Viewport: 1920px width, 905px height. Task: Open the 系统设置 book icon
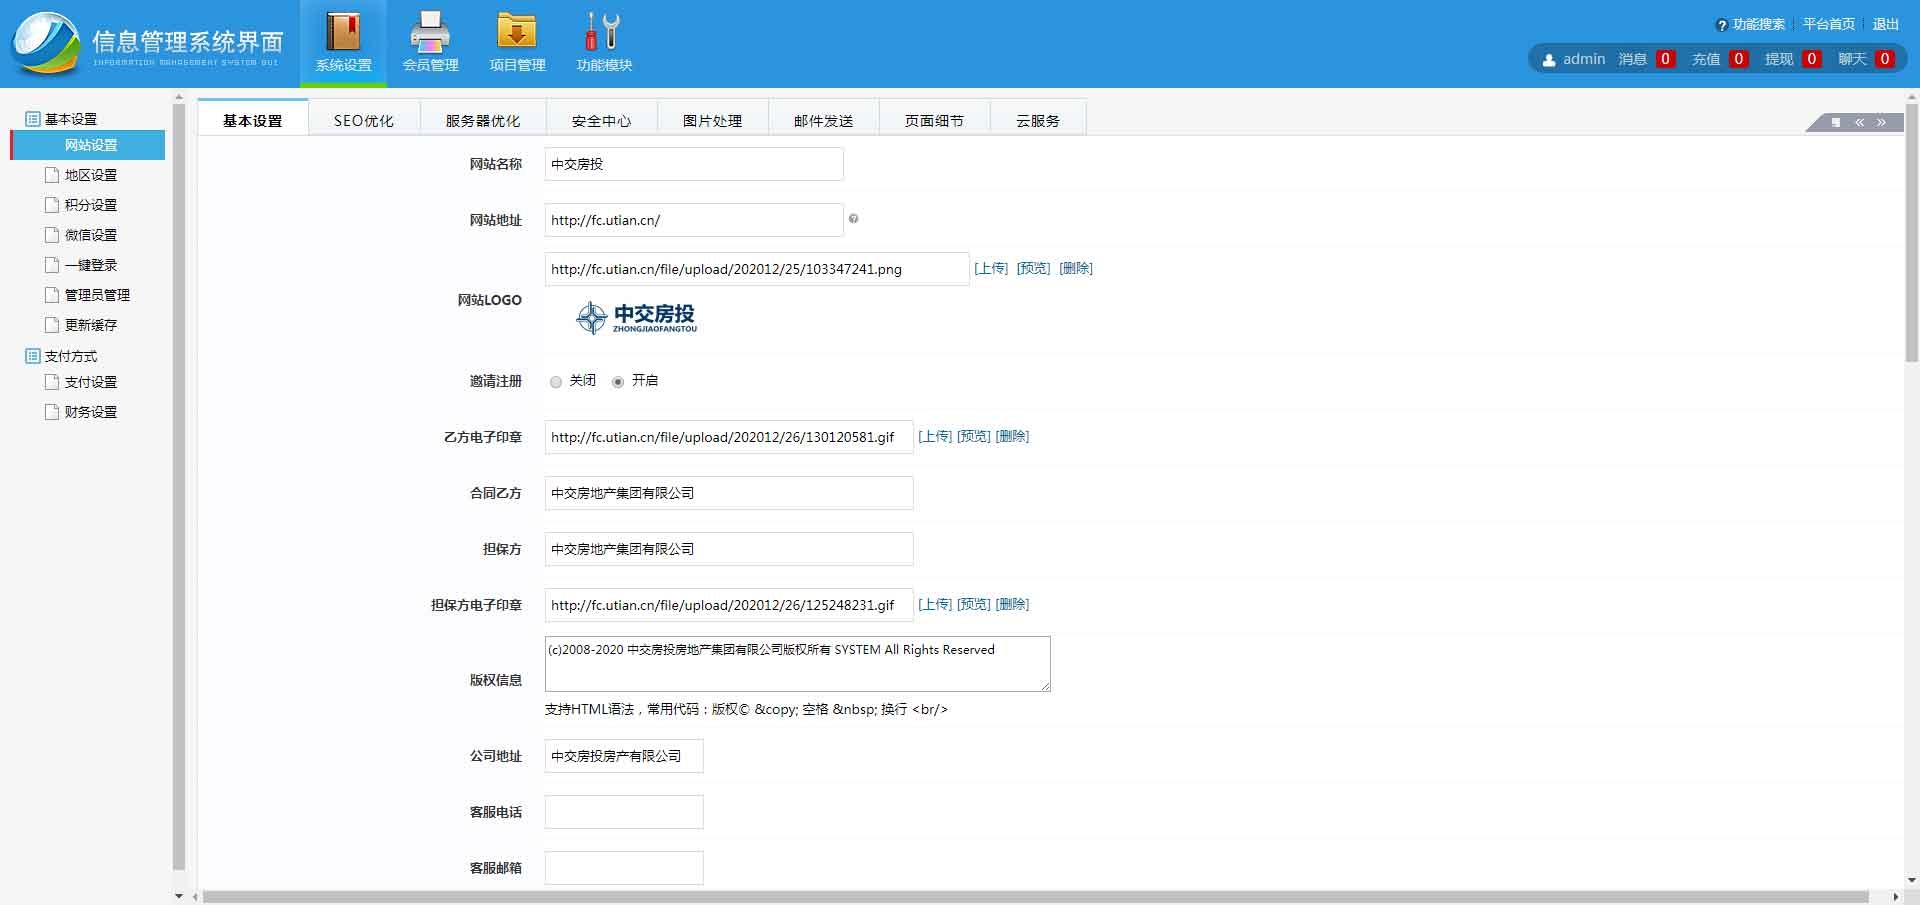pyautogui.click(x=343, y=33)
